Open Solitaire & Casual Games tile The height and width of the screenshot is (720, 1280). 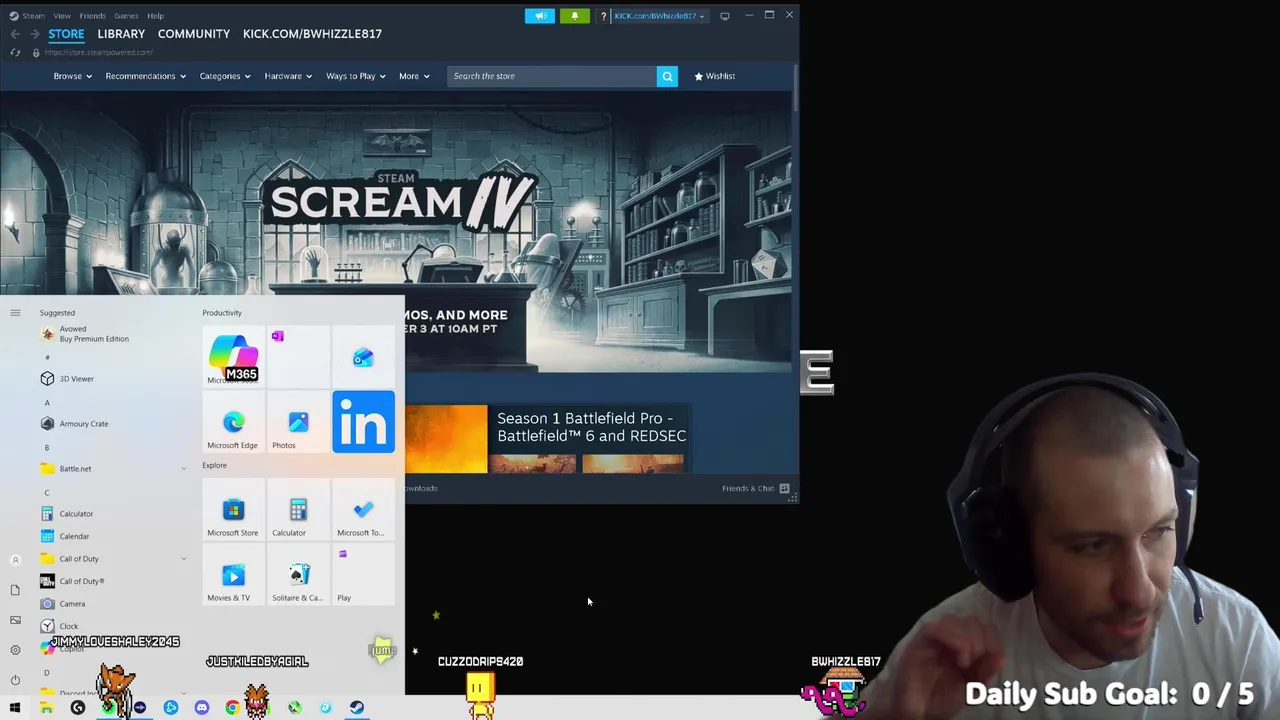[x=298, y=575]
